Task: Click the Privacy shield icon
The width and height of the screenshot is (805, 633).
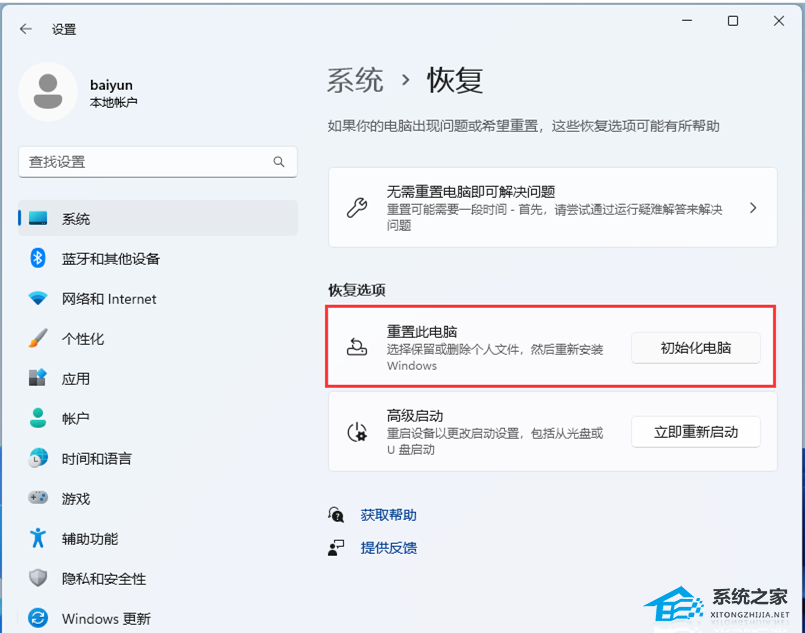Action: coord(38,578)
